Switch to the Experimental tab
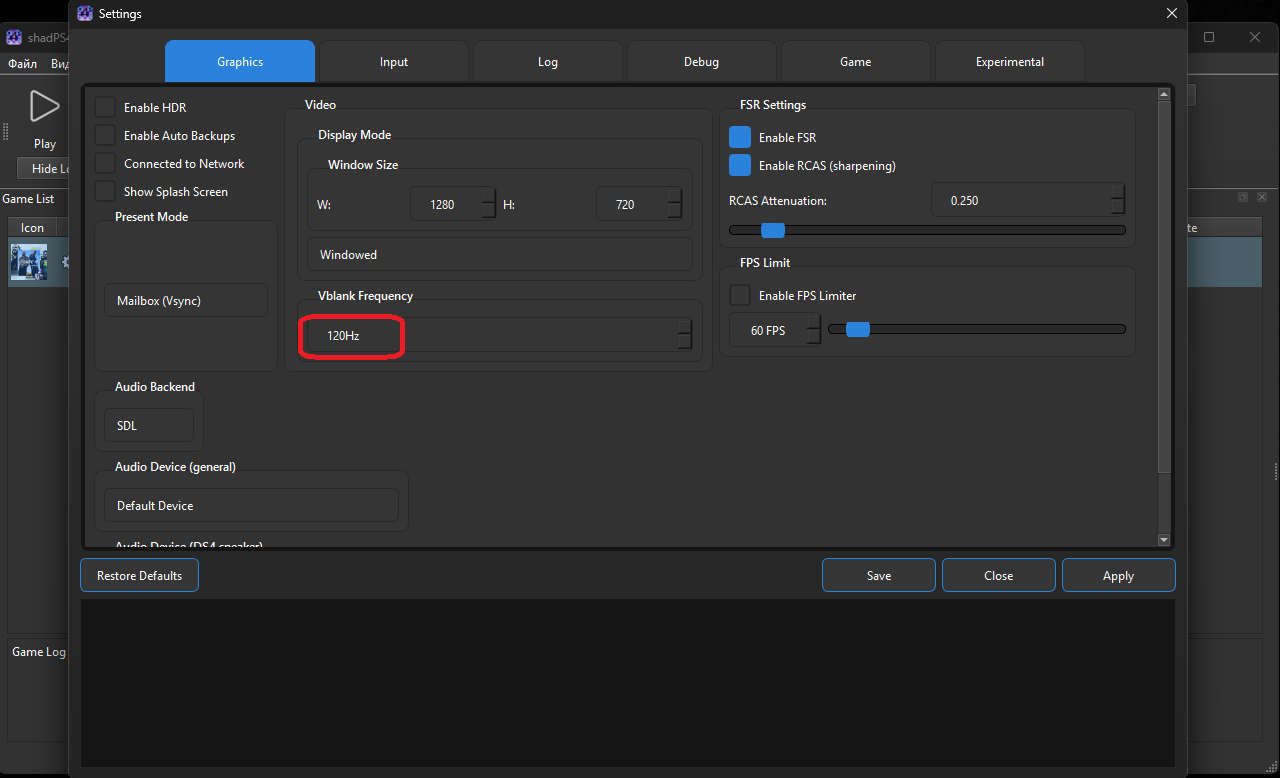This screenshot has height=778, width=1280. tap(1009, 61)
